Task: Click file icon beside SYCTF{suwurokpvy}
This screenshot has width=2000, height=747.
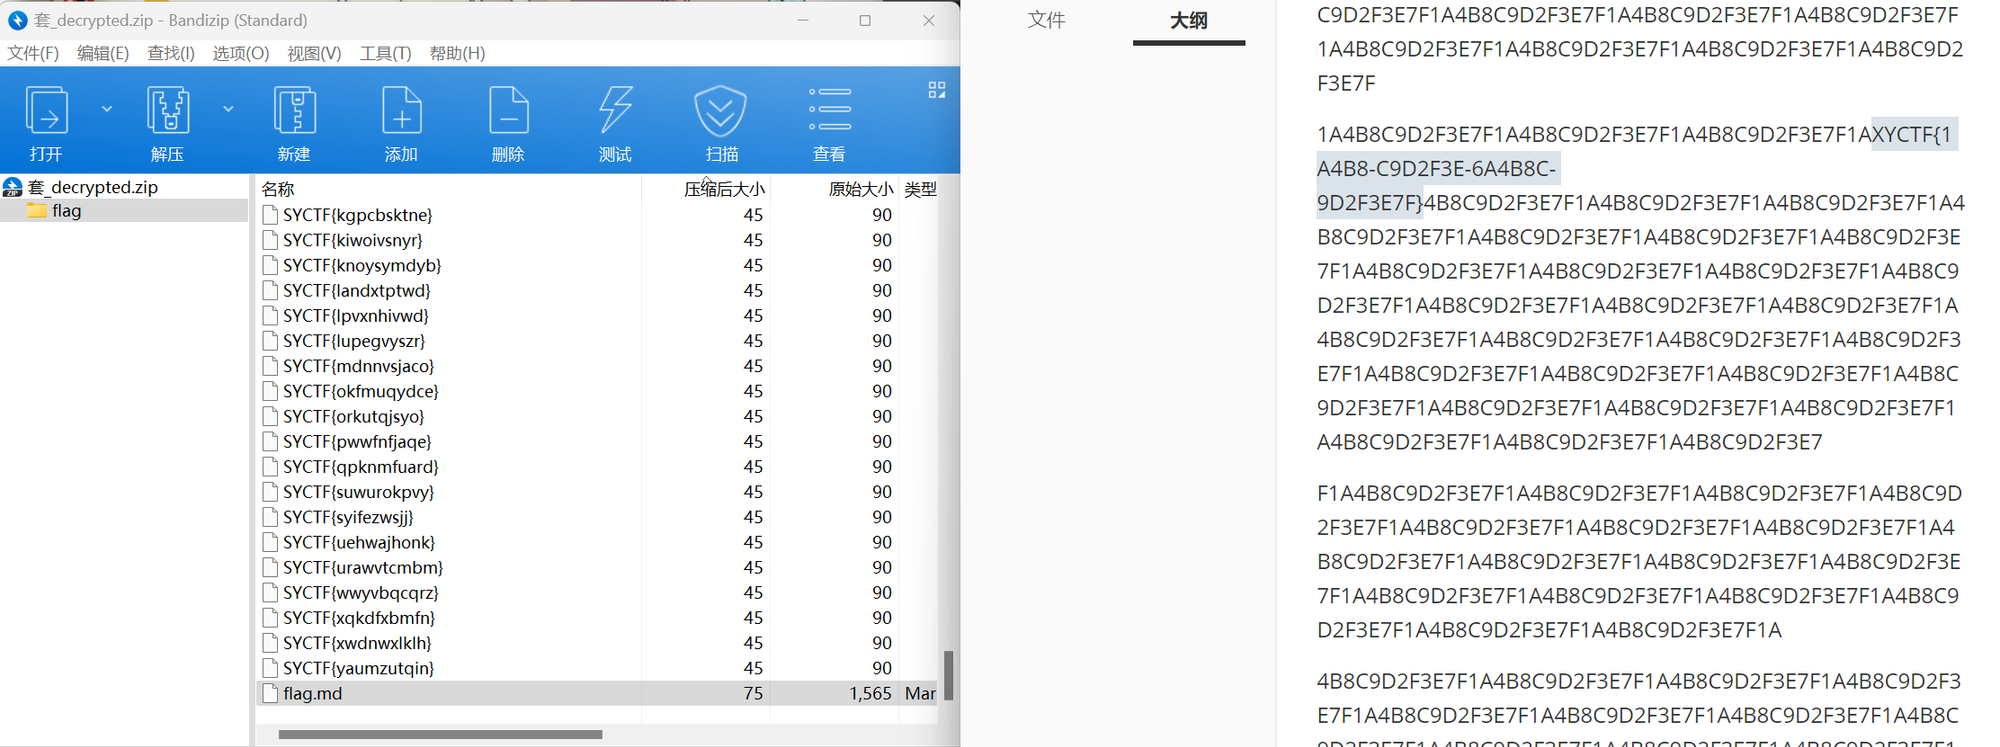Action: (x=269, y=492)
